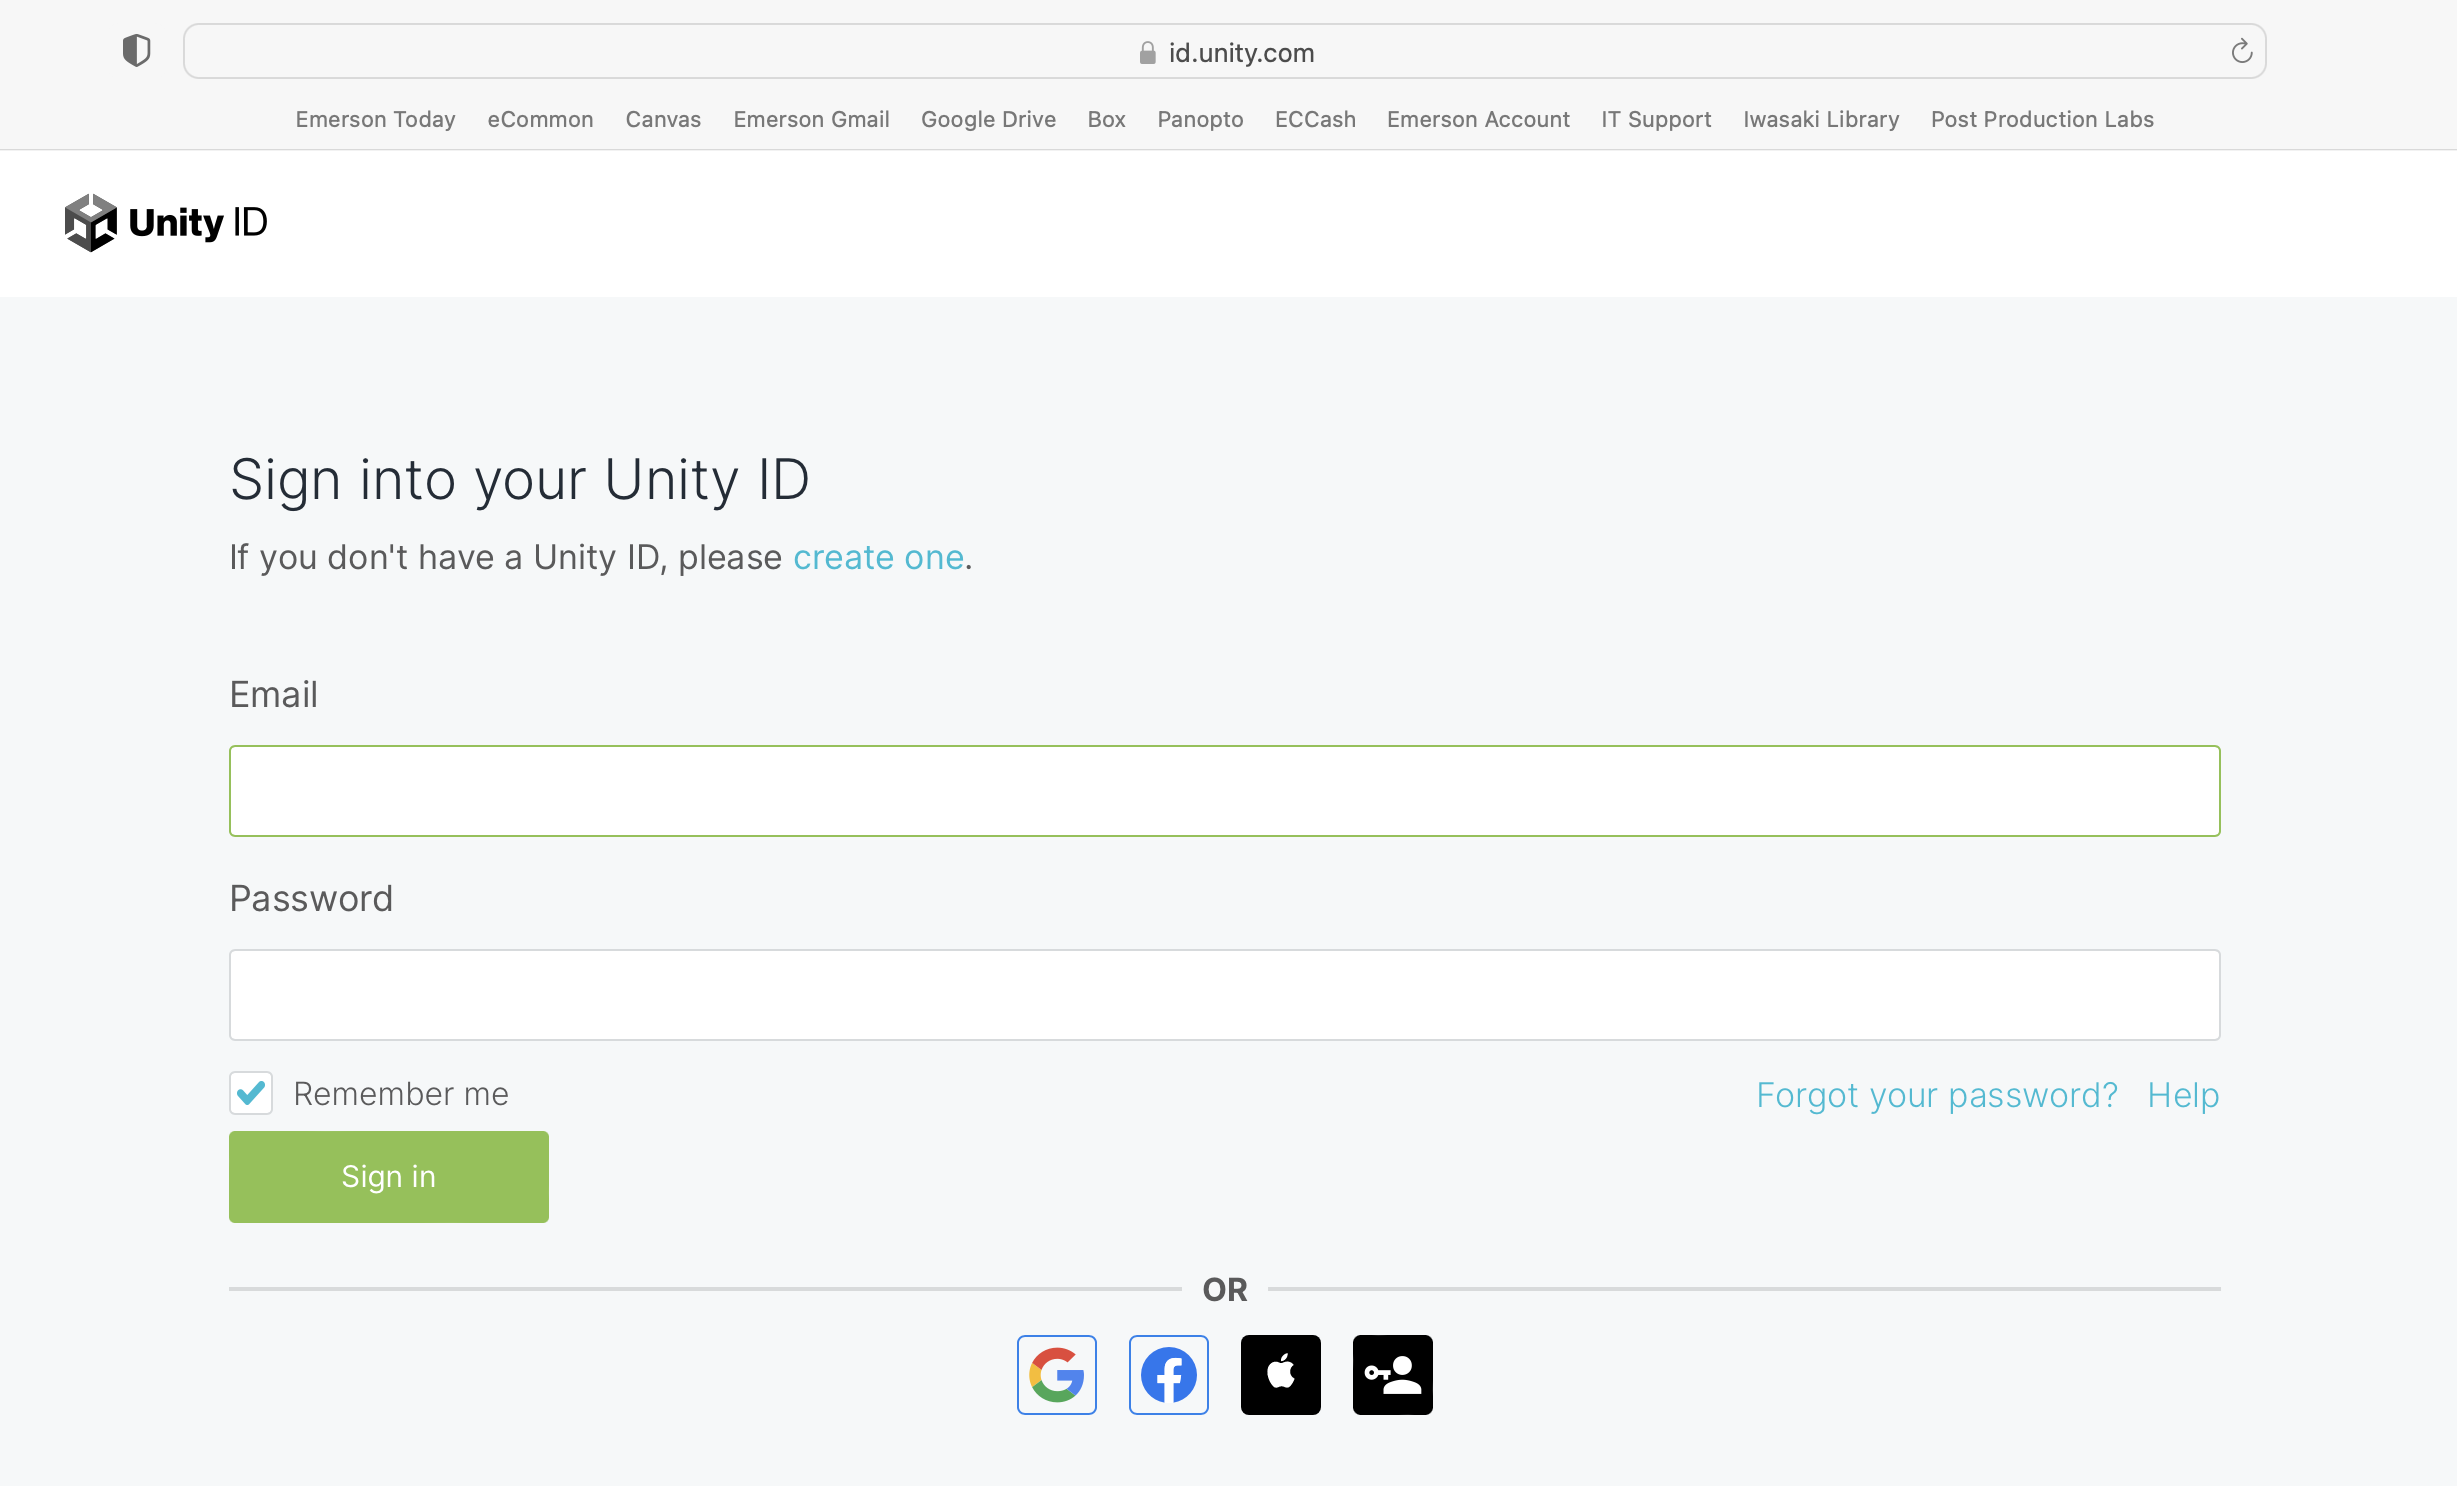Click the id.unity.com address bar
The image size is (2457, 1486).
1224,51
